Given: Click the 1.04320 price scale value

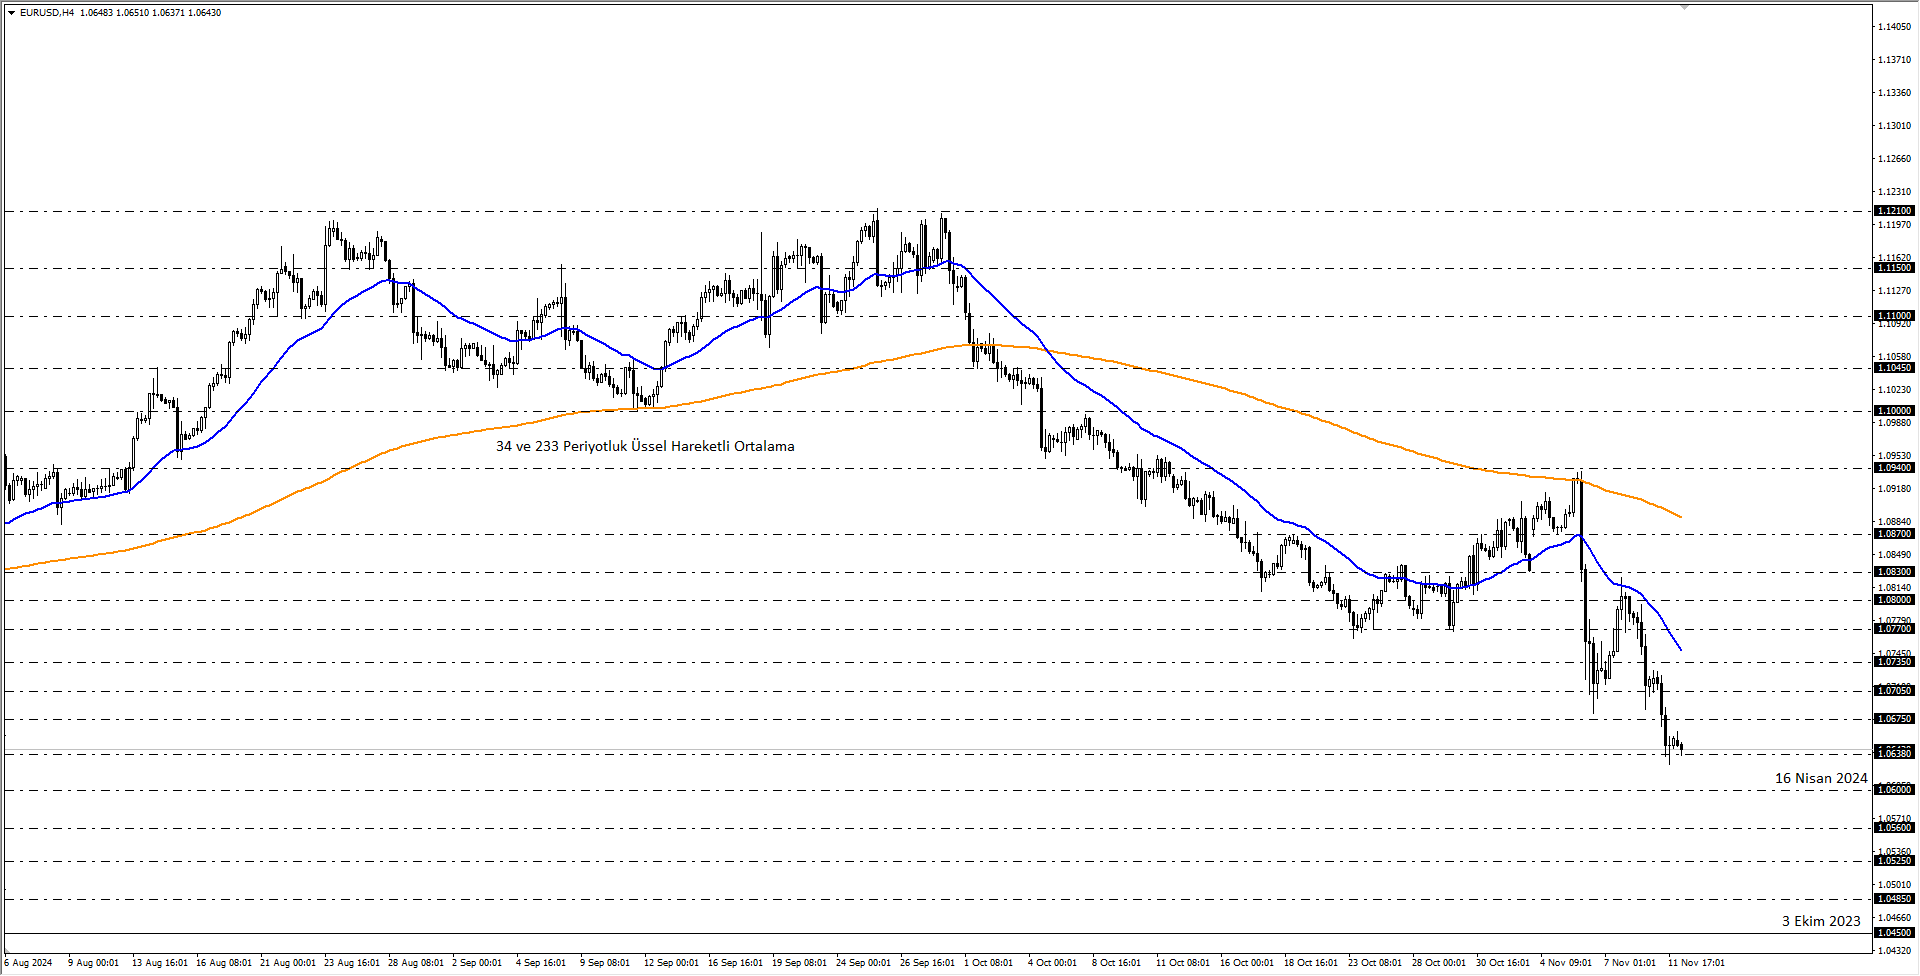Looking at the screenshot, I should (1894, 950).
